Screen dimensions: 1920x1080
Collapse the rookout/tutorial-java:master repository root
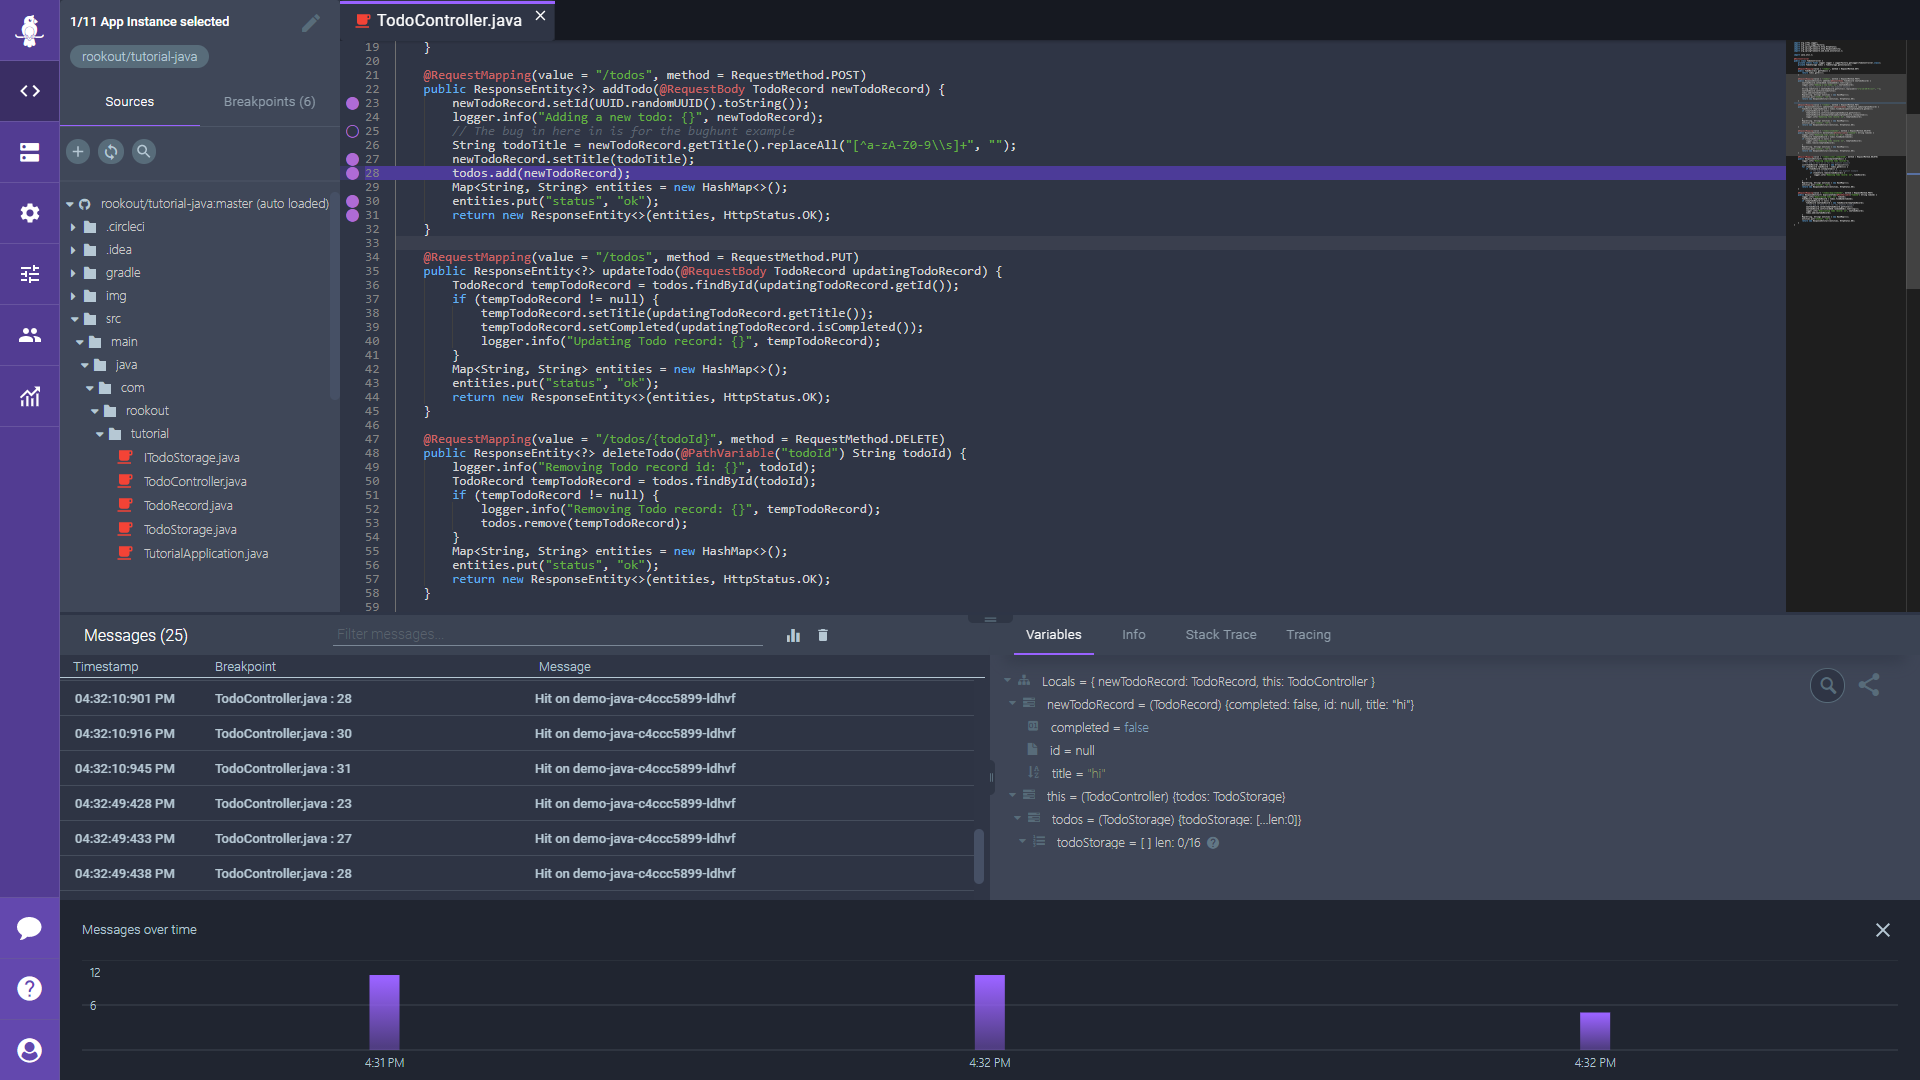click(70, 204)
